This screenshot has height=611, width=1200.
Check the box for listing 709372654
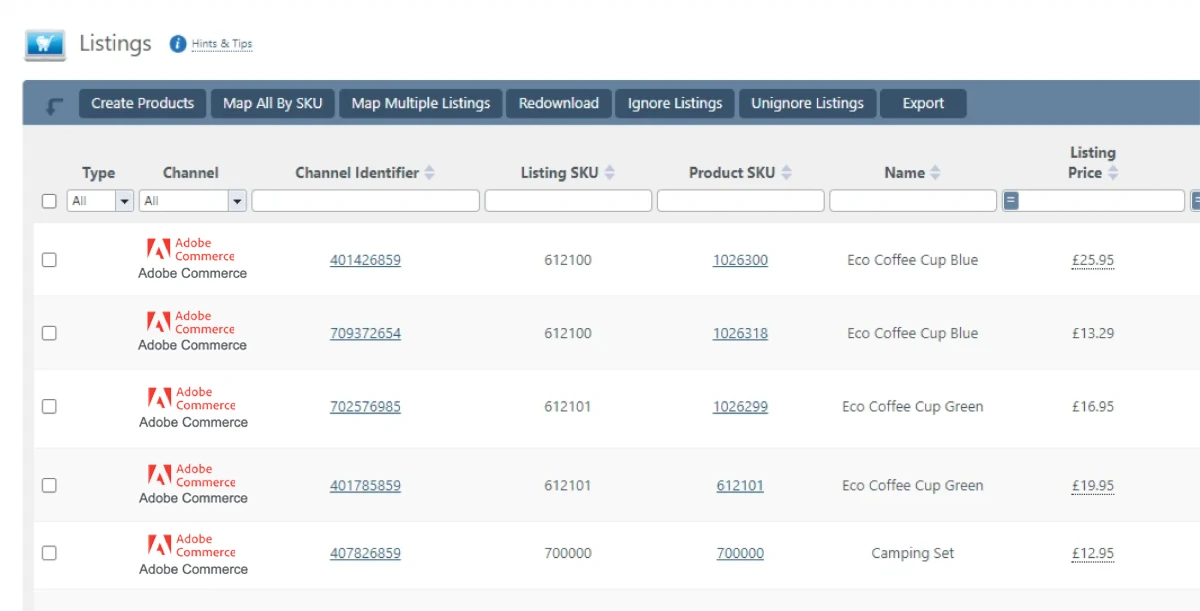coord(49,333)
